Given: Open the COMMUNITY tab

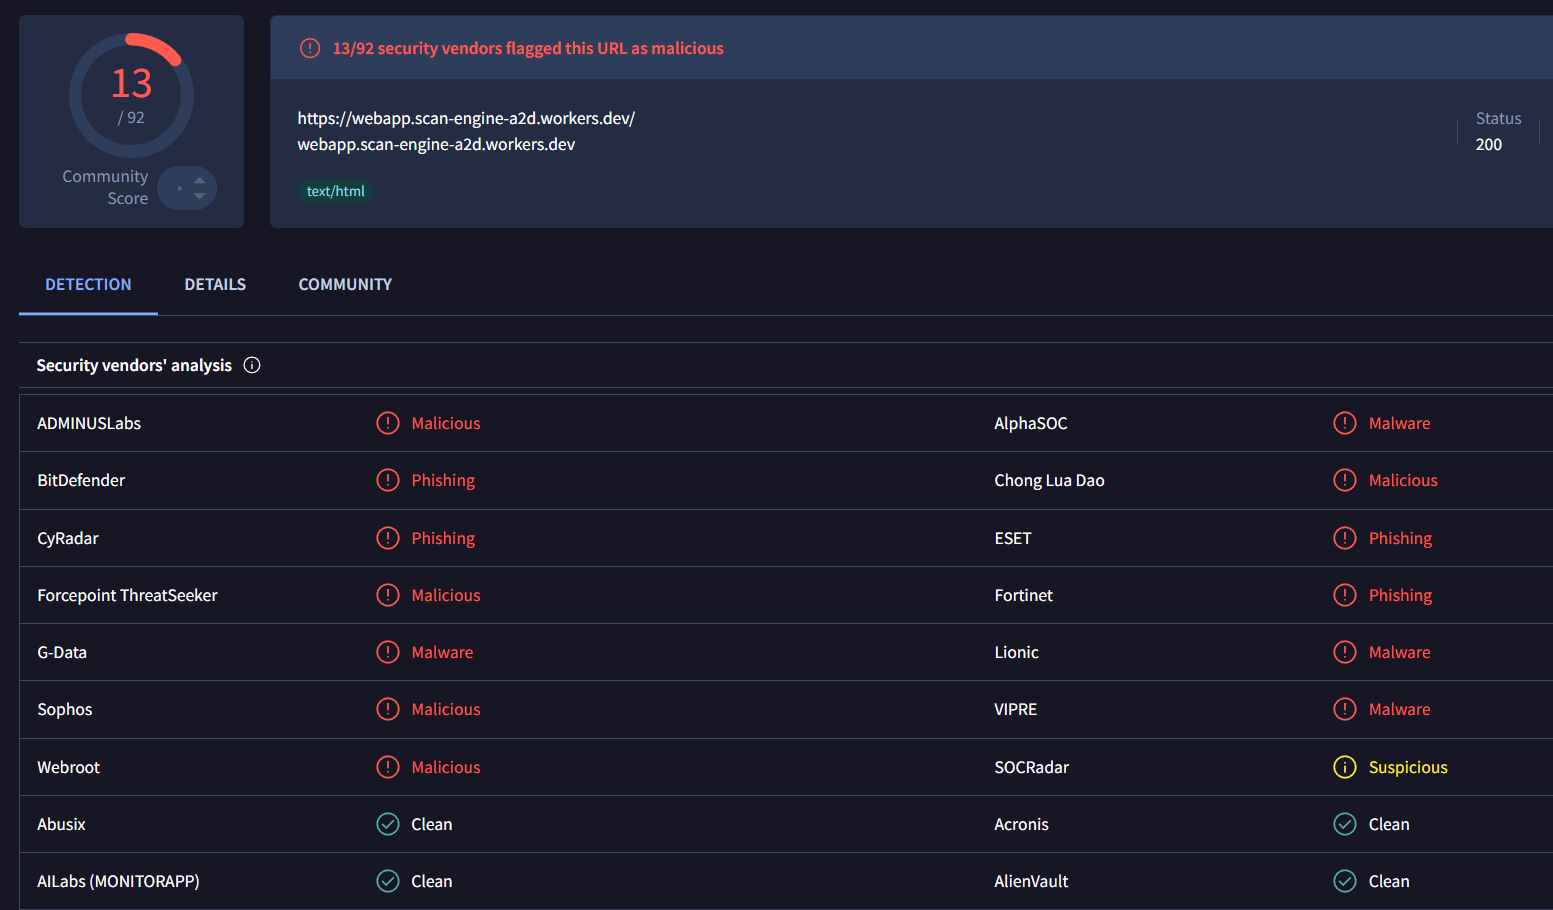Looking at the screenshot, I should point(345,285).
